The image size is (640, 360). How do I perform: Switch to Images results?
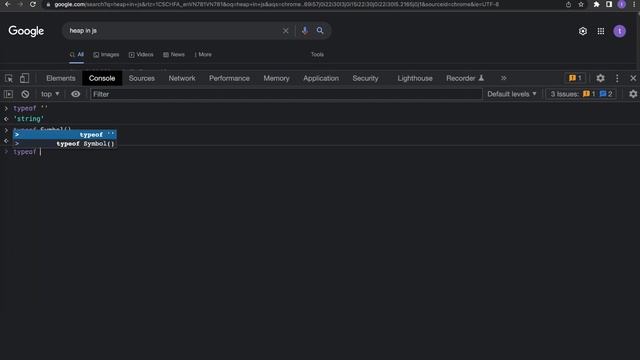pos(106,54)
